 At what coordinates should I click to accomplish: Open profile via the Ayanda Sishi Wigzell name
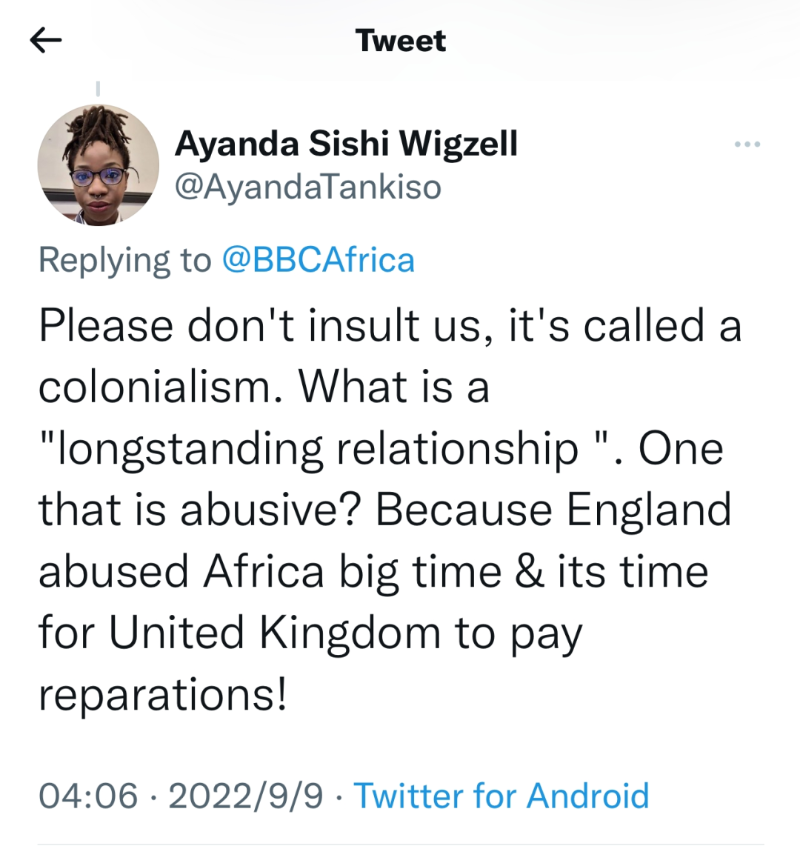point(346,144)
